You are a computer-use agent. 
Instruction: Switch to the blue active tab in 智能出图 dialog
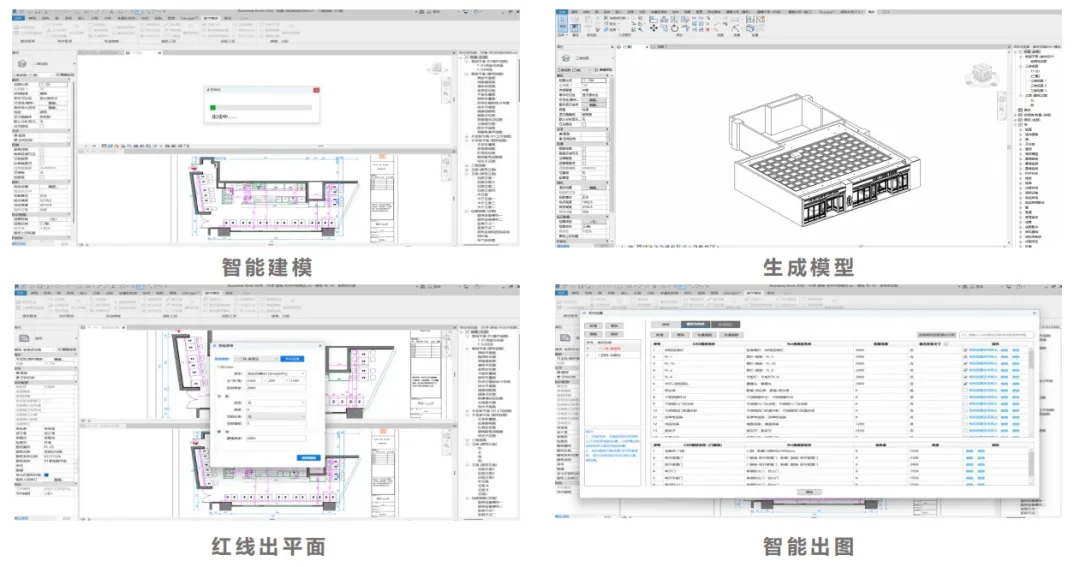point(696,324)
